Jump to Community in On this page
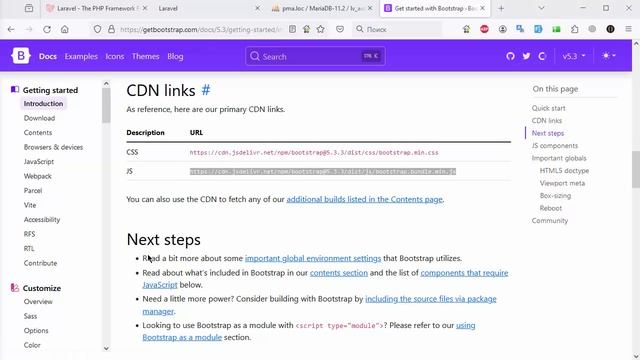640x360 pixels. coord(549,221)
